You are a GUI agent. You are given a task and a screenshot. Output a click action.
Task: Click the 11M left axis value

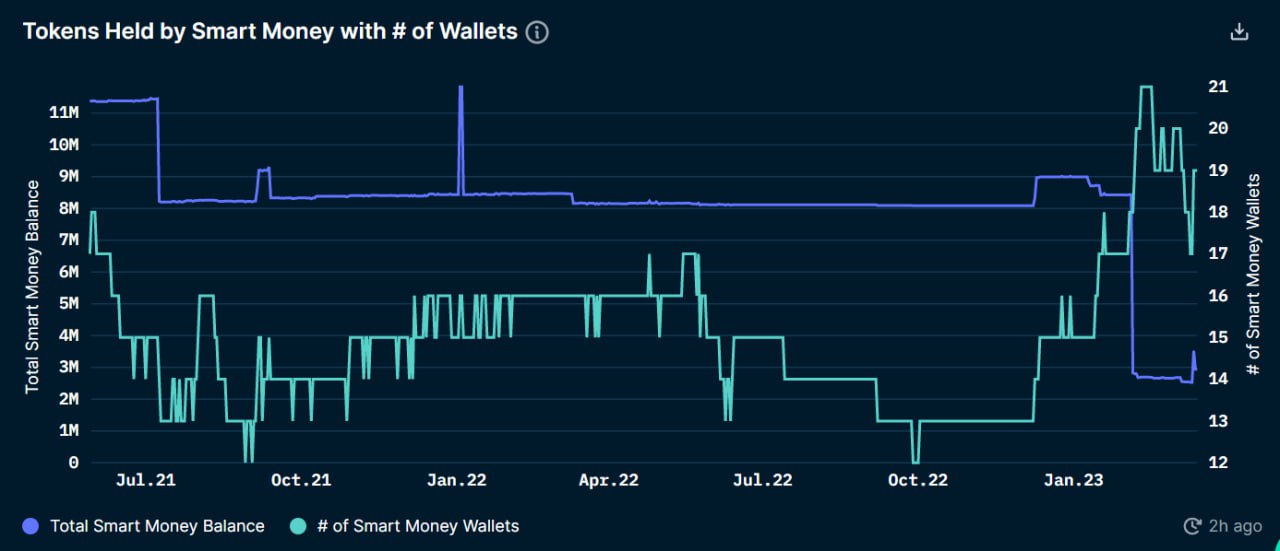[x=63, y=113]
